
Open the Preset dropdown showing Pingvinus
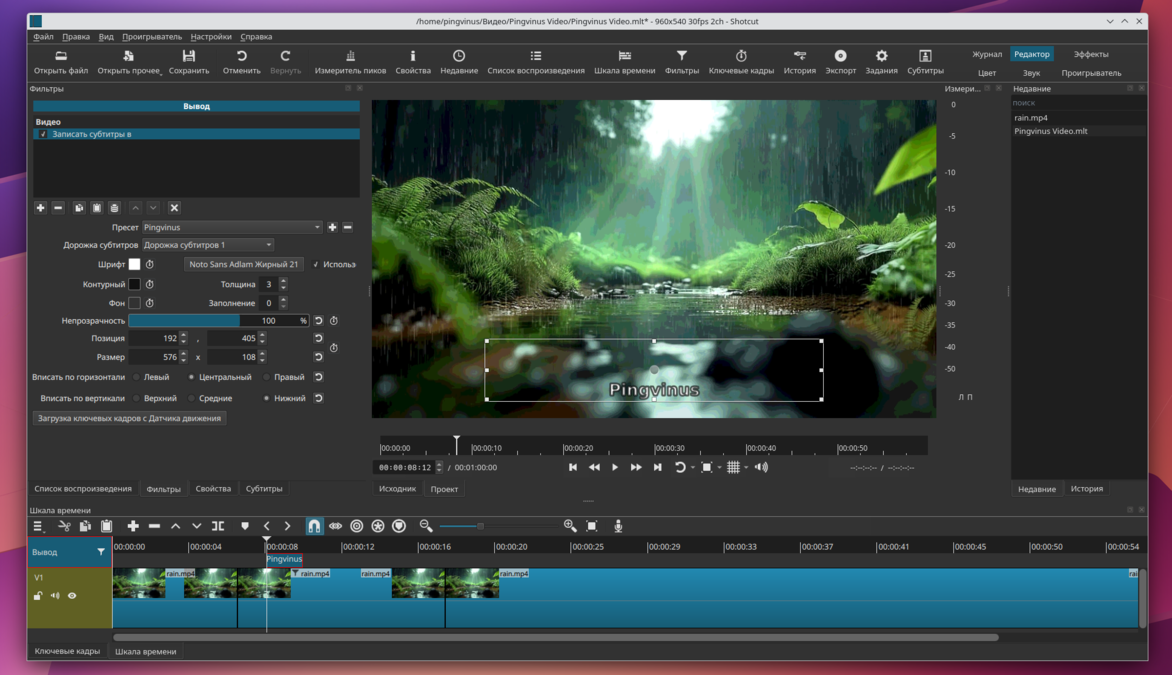pyautogui.click(x=232, y=227)
